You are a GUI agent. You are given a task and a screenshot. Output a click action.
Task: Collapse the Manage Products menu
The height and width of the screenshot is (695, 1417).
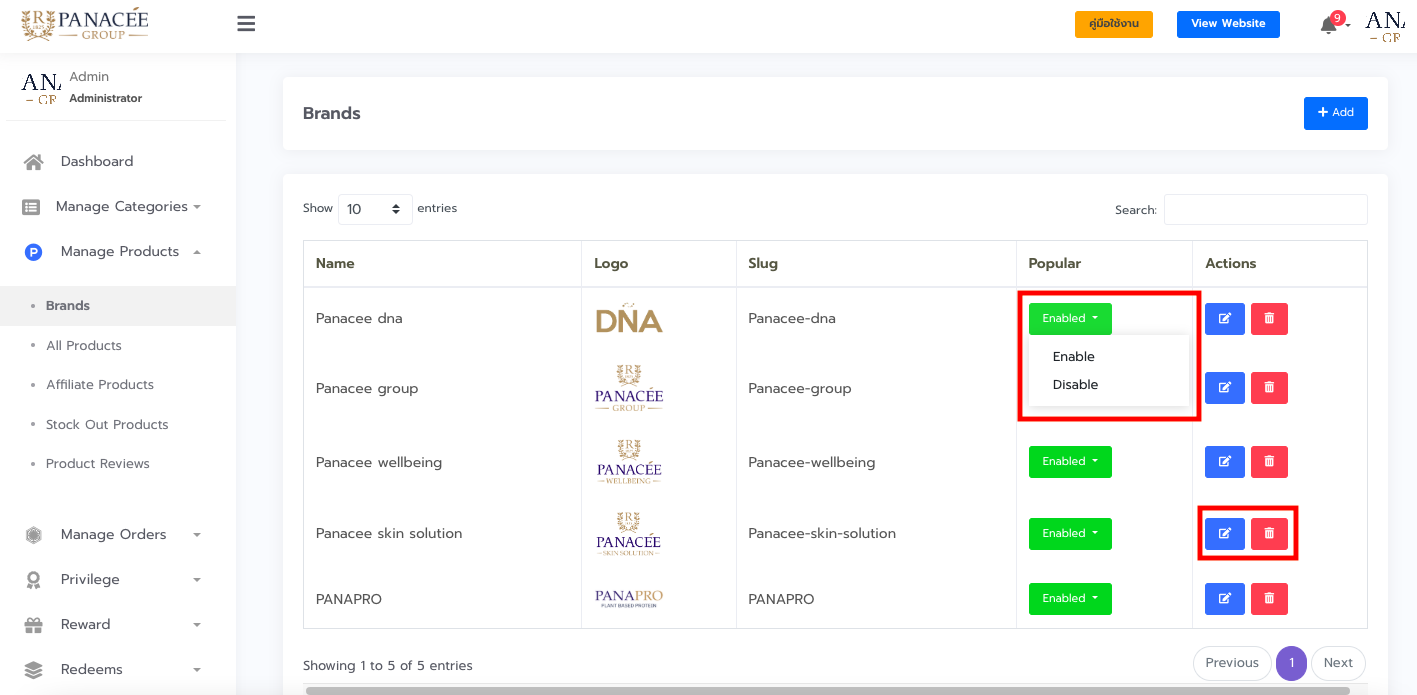tap(197, 252)
